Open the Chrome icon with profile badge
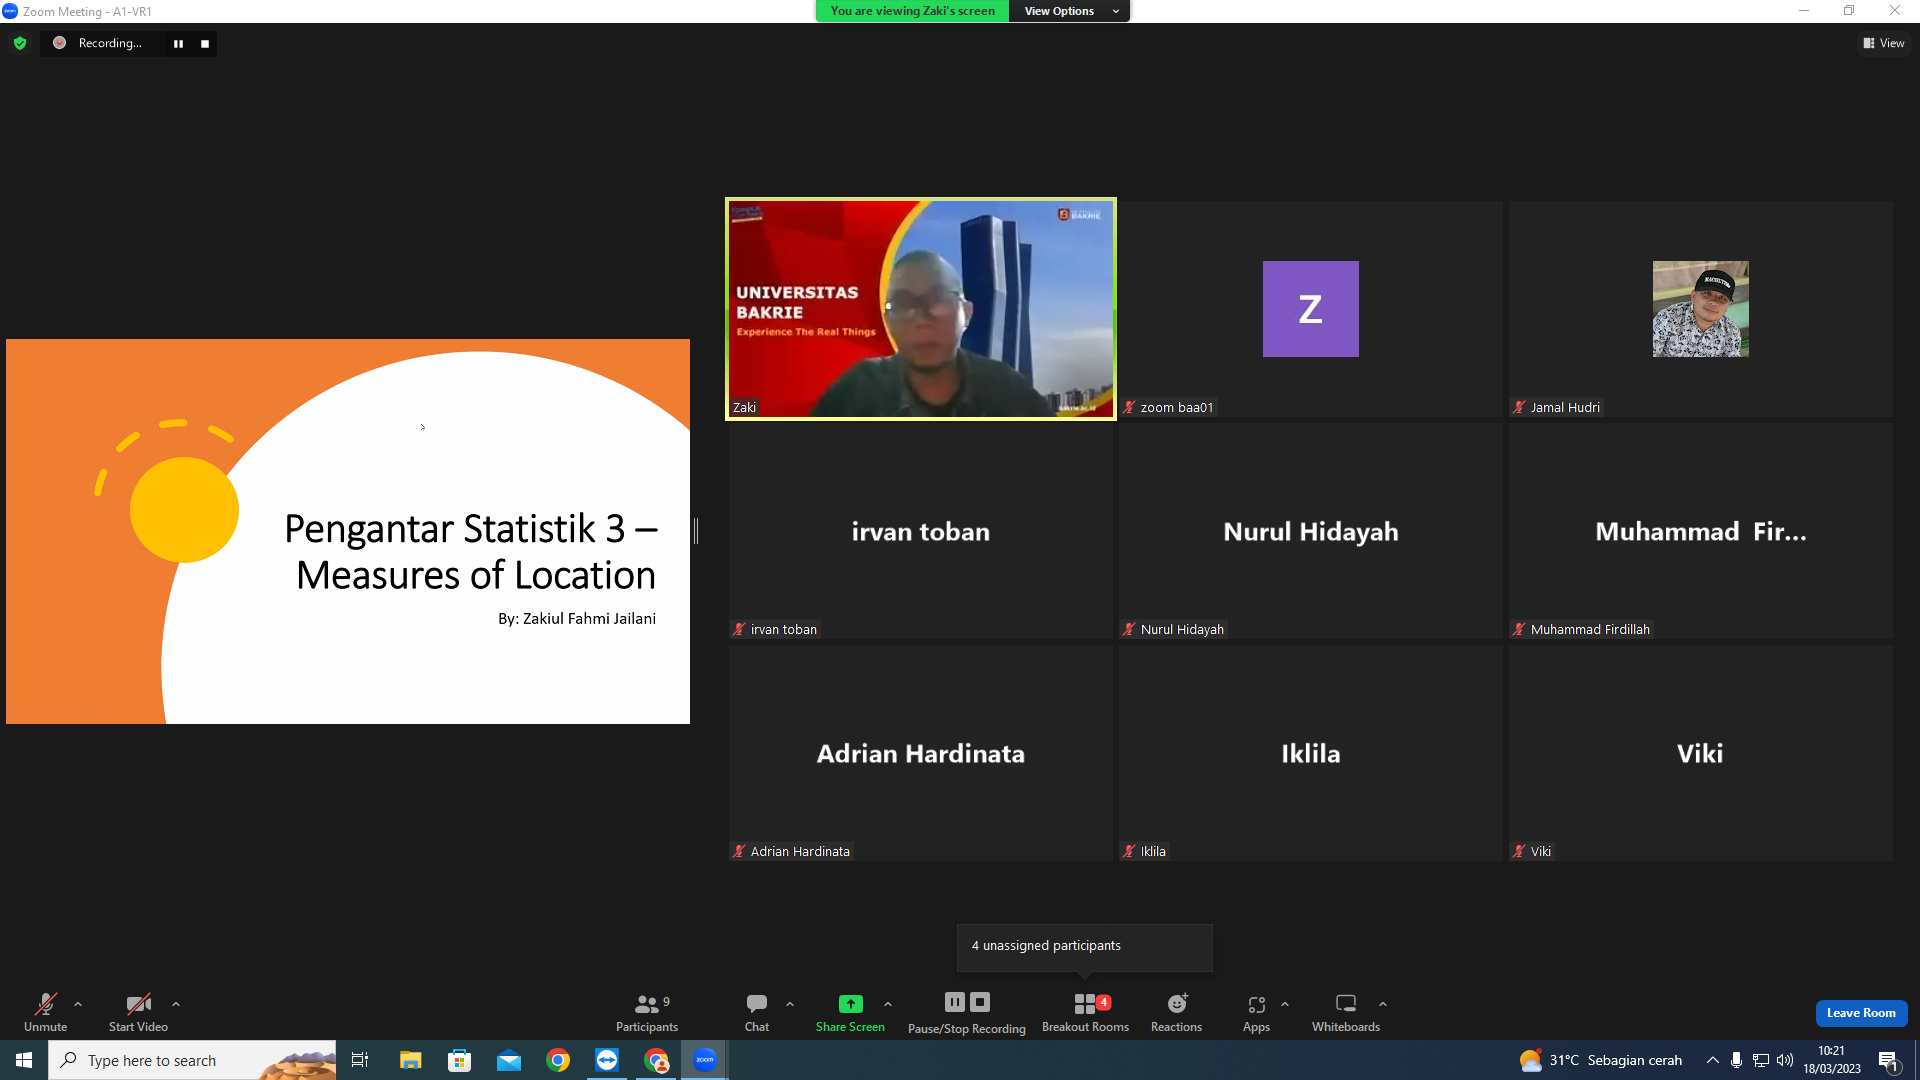The image size is (1920, 1080). coord(656,1060)
